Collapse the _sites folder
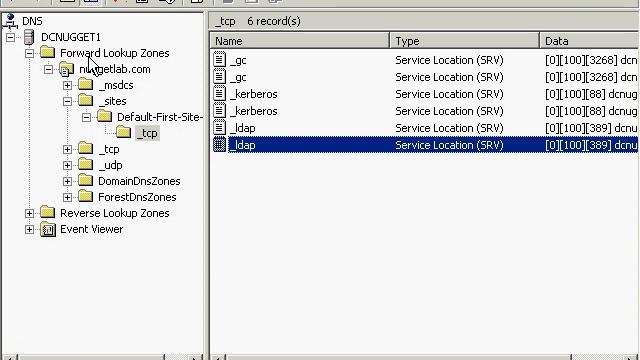 67,101
